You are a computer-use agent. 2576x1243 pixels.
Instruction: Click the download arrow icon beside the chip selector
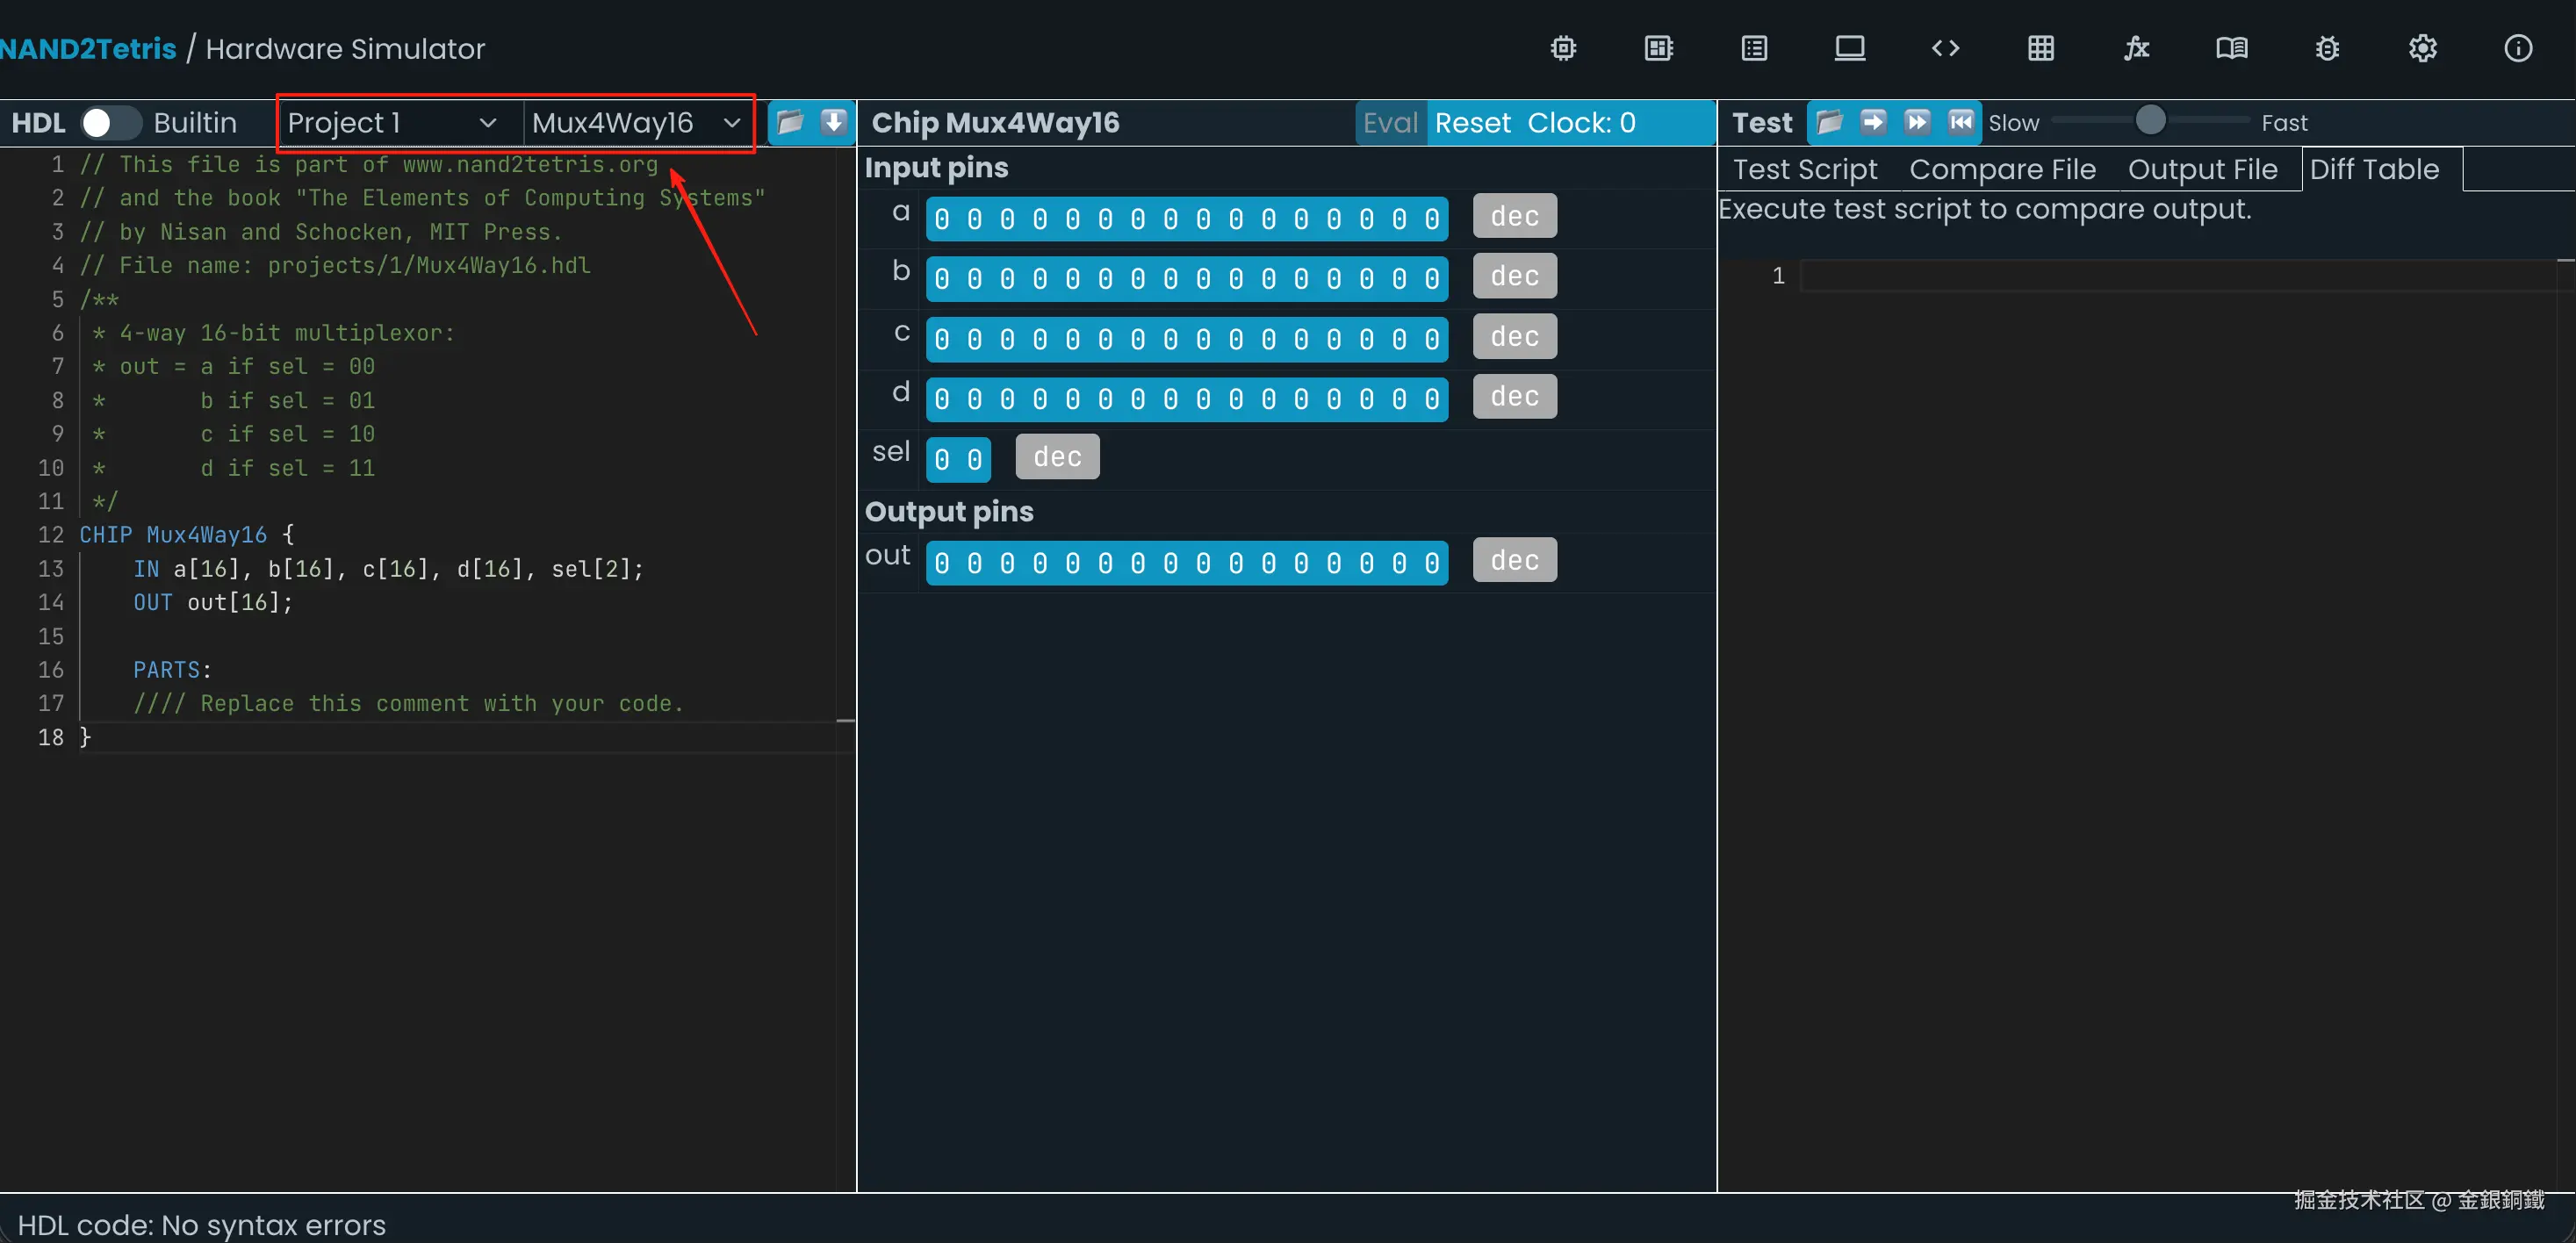pos(833,123)
